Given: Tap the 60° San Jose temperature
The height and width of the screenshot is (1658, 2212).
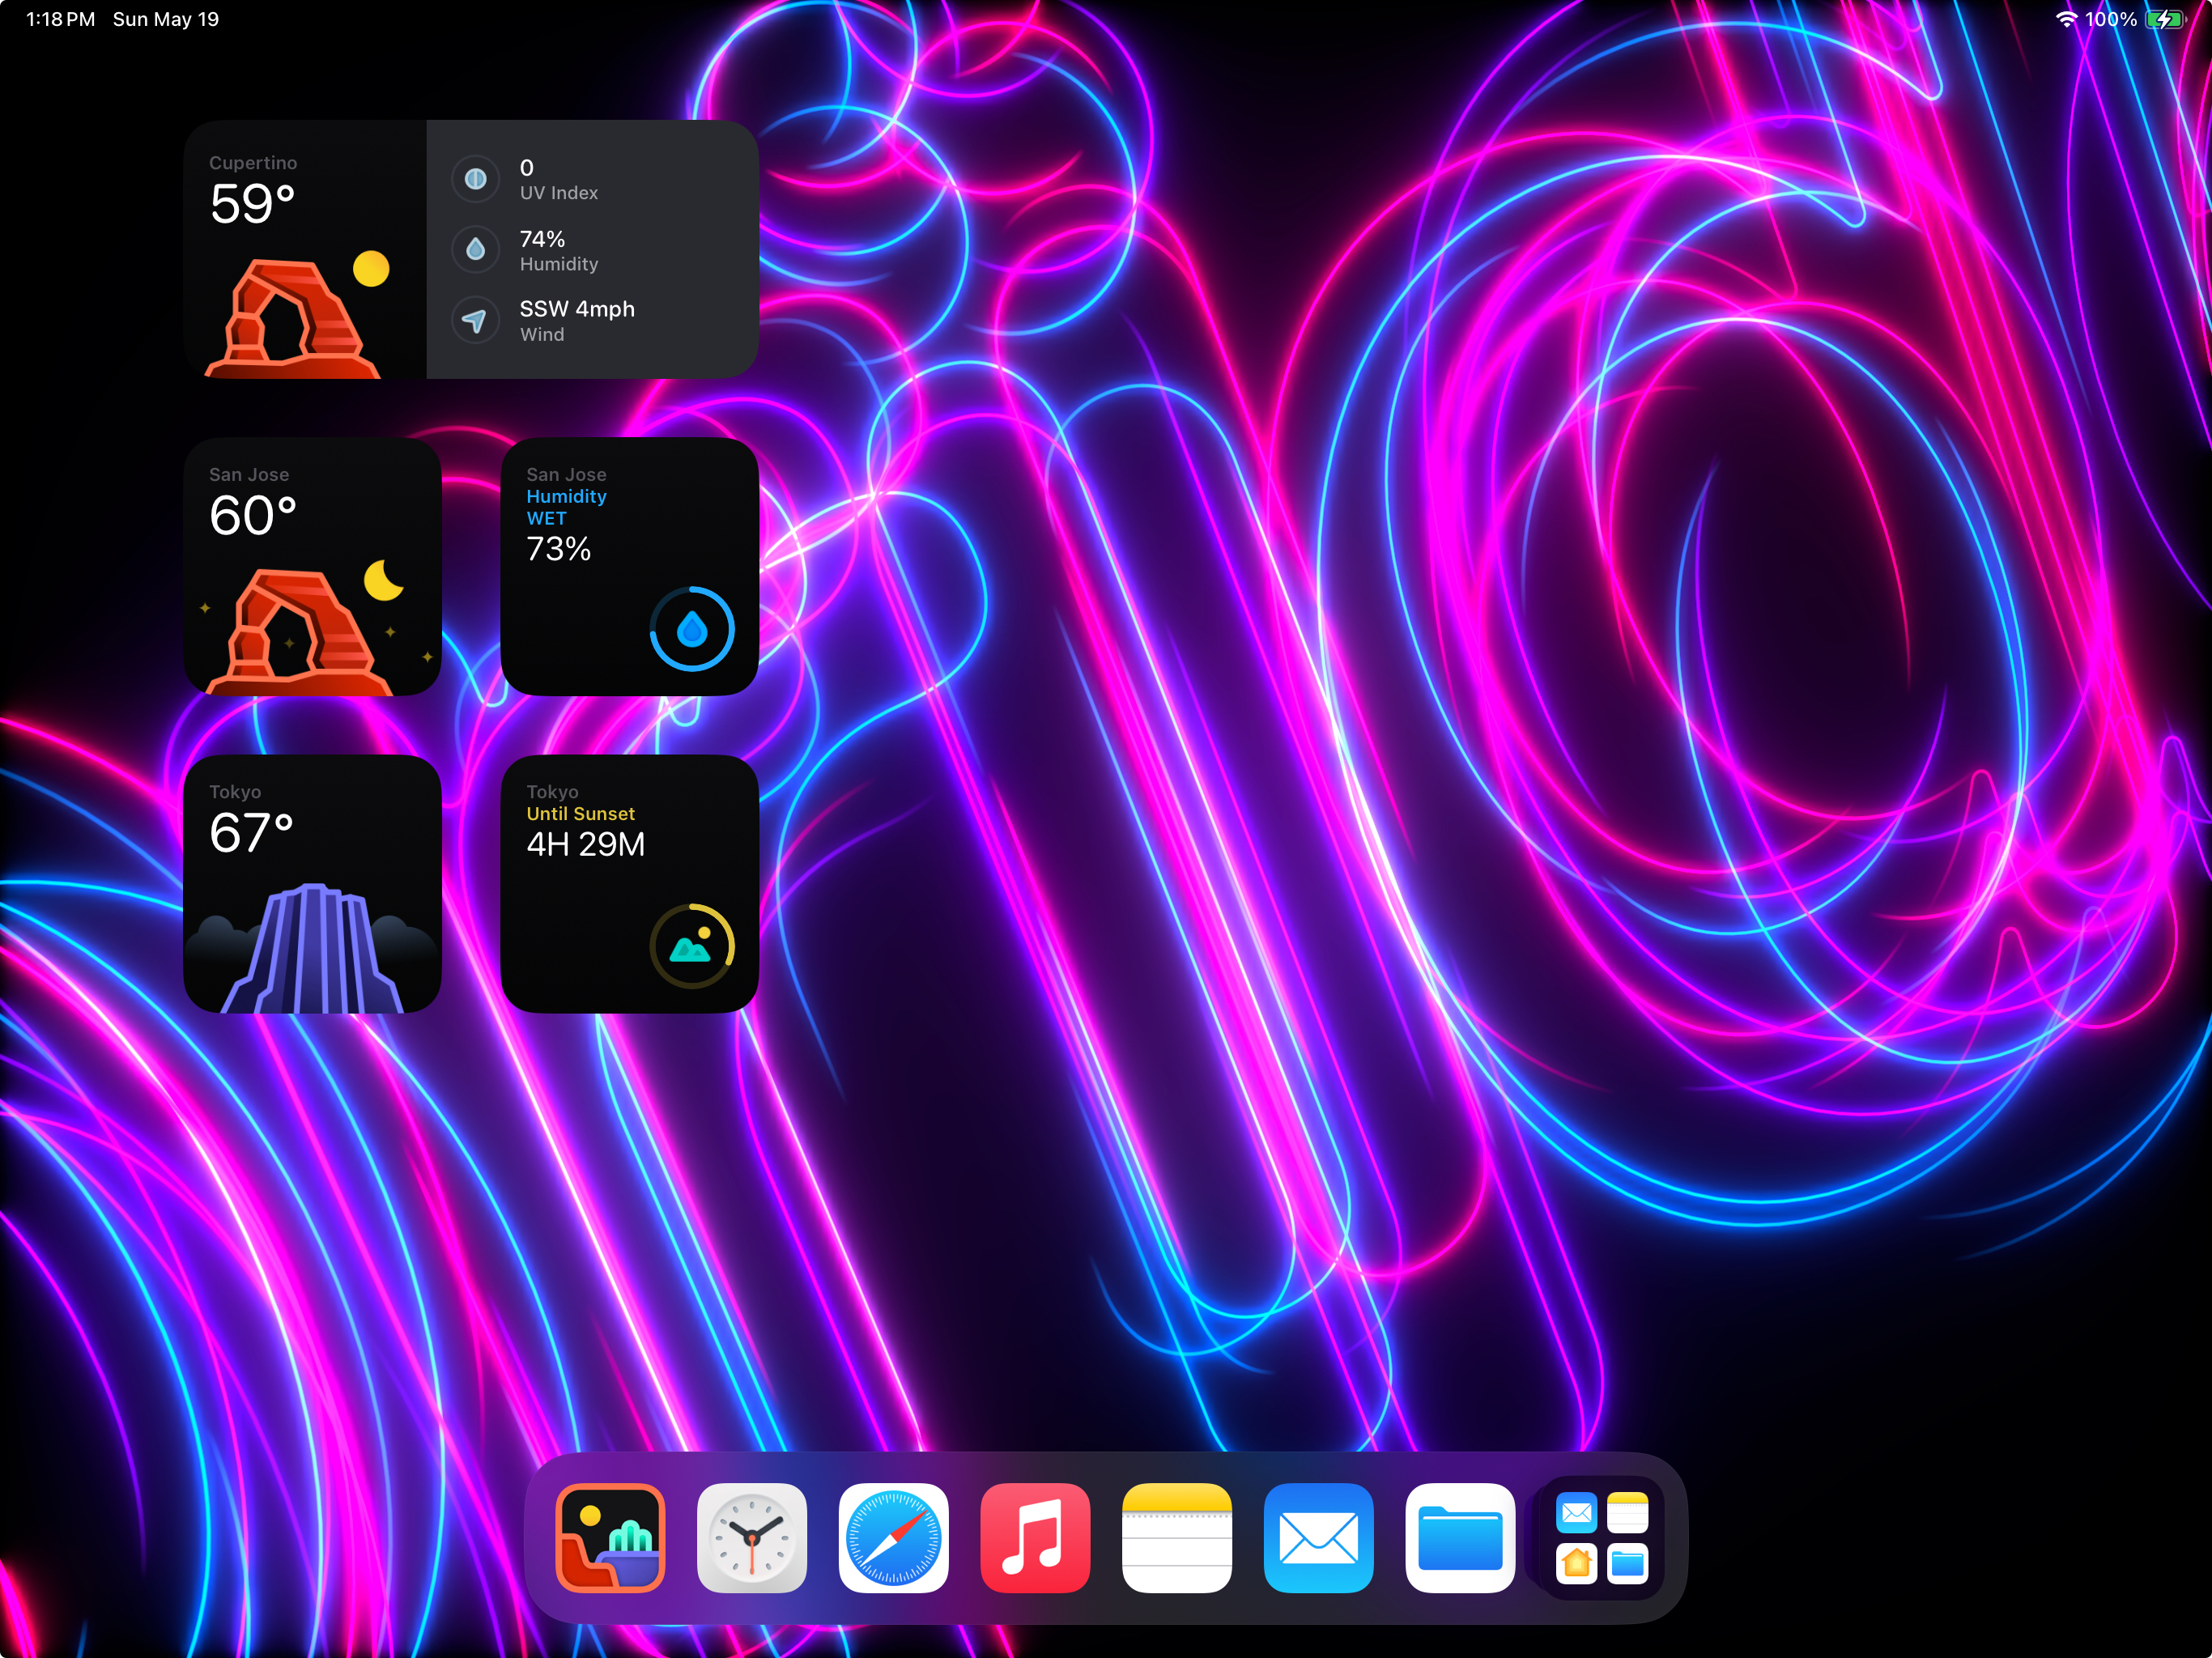Looking at the screenshot, I should (253, 516).
